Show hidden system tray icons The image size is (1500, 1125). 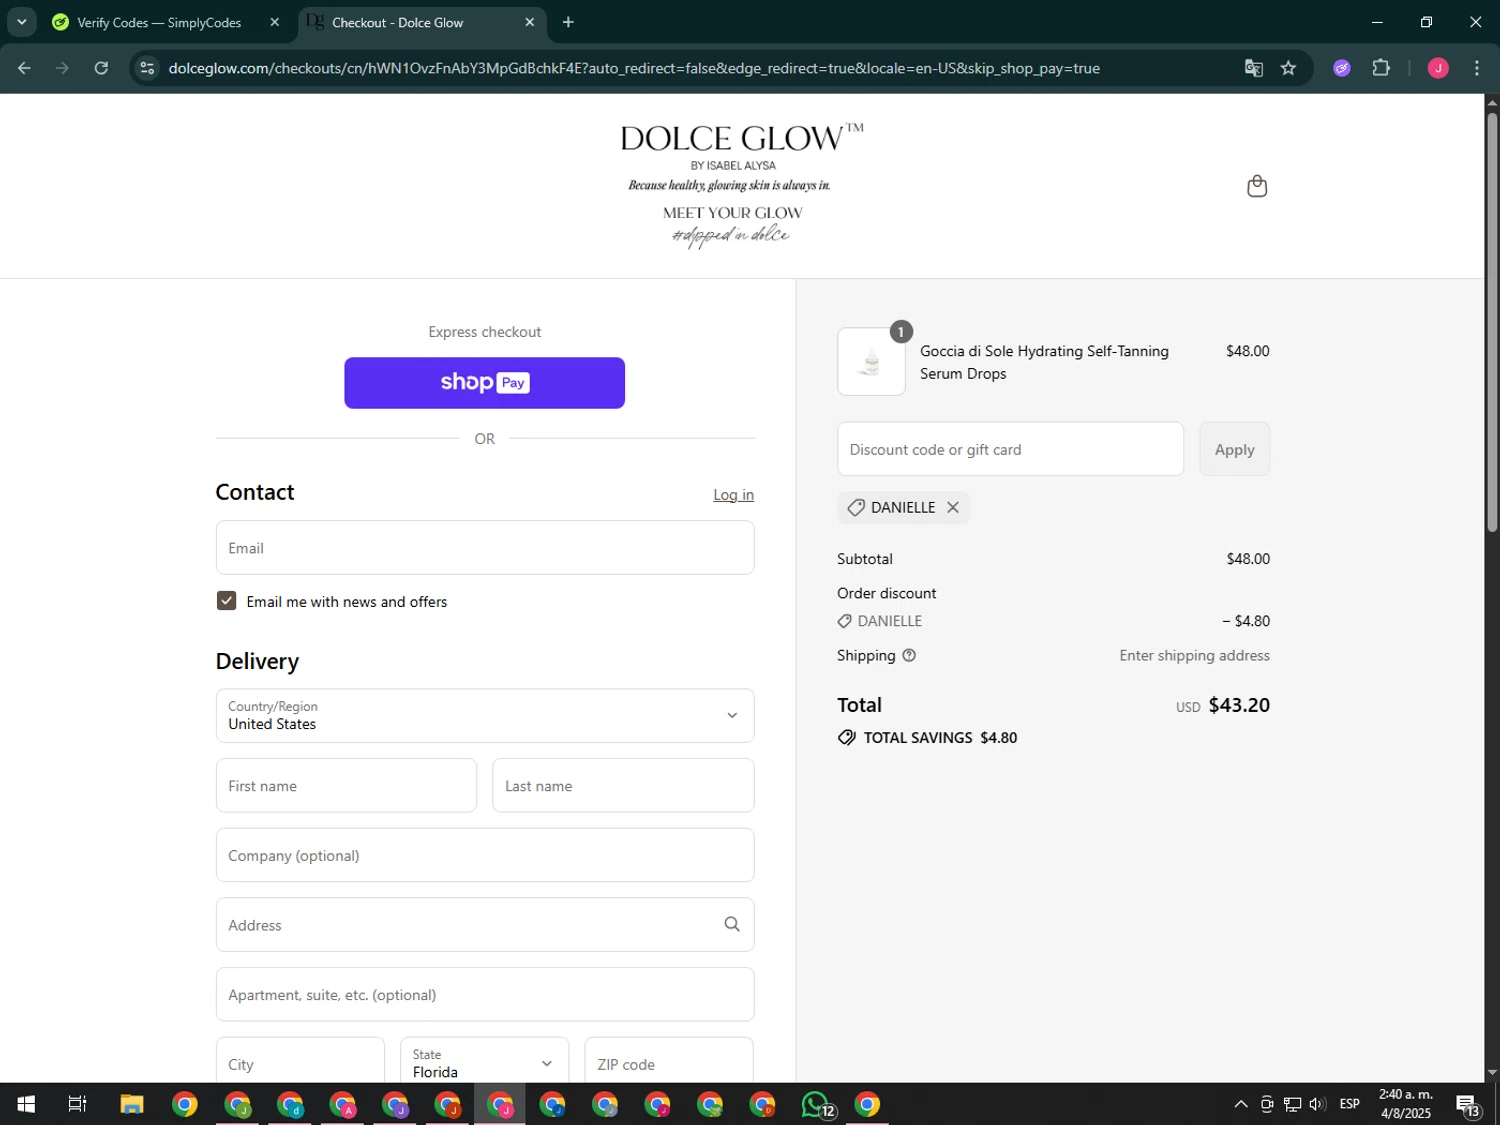coord(1241,1104)
